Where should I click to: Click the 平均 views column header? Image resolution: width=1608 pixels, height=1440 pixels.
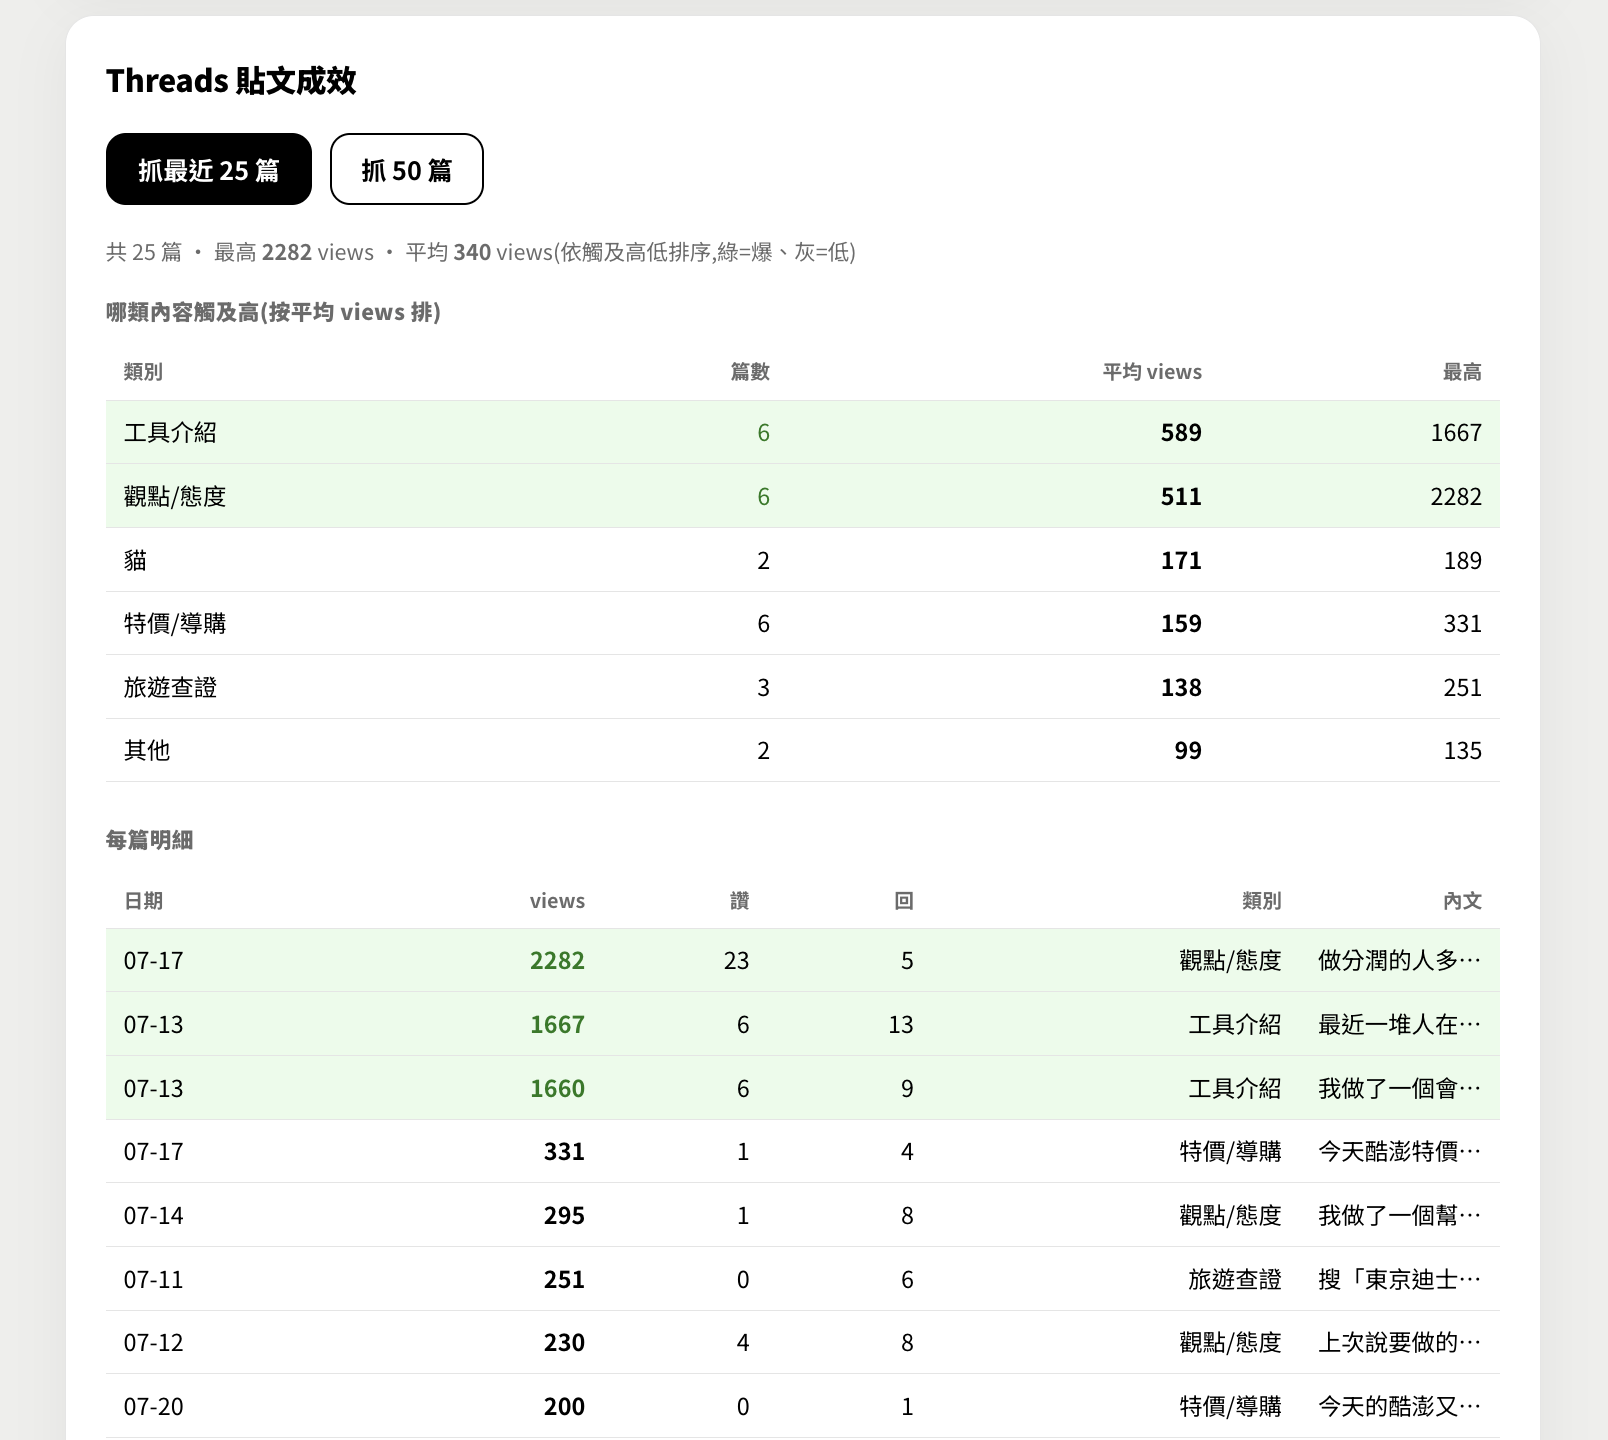(x=1152, y=372)
